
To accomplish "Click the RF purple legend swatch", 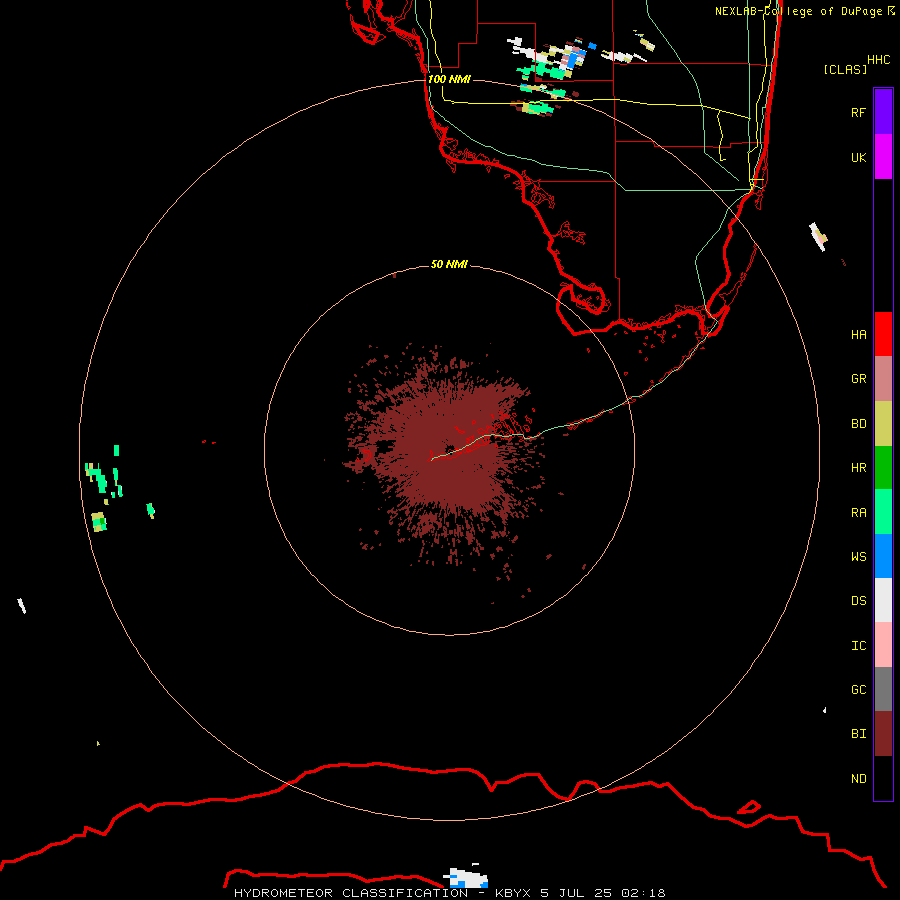I will coord(883,112).
